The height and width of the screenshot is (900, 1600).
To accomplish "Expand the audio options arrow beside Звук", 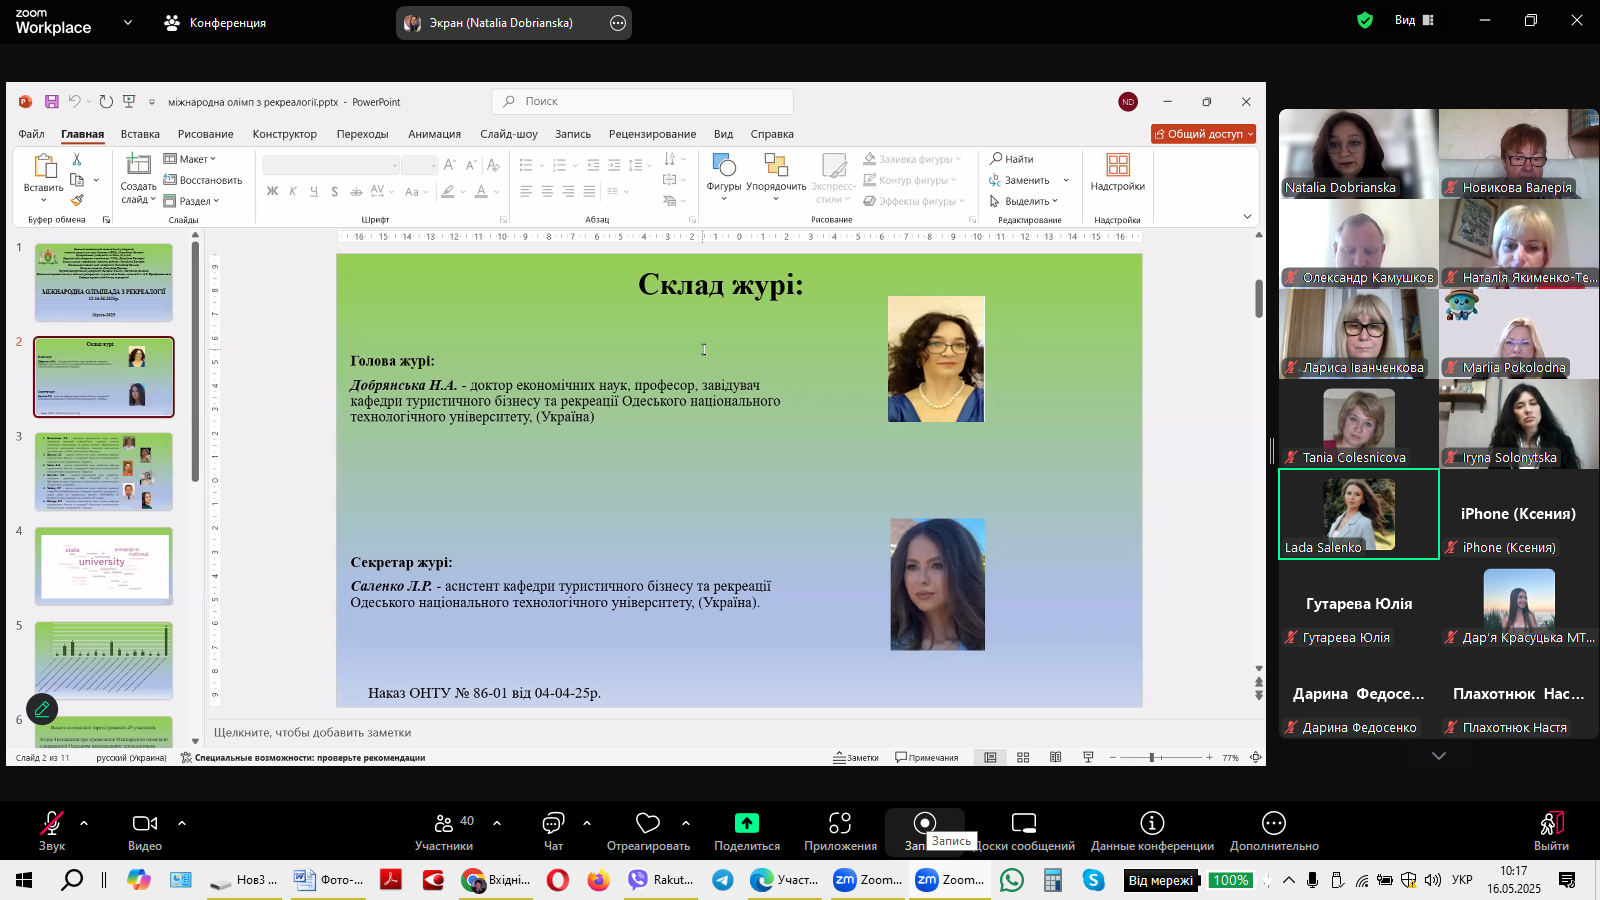I will point(84,823).
